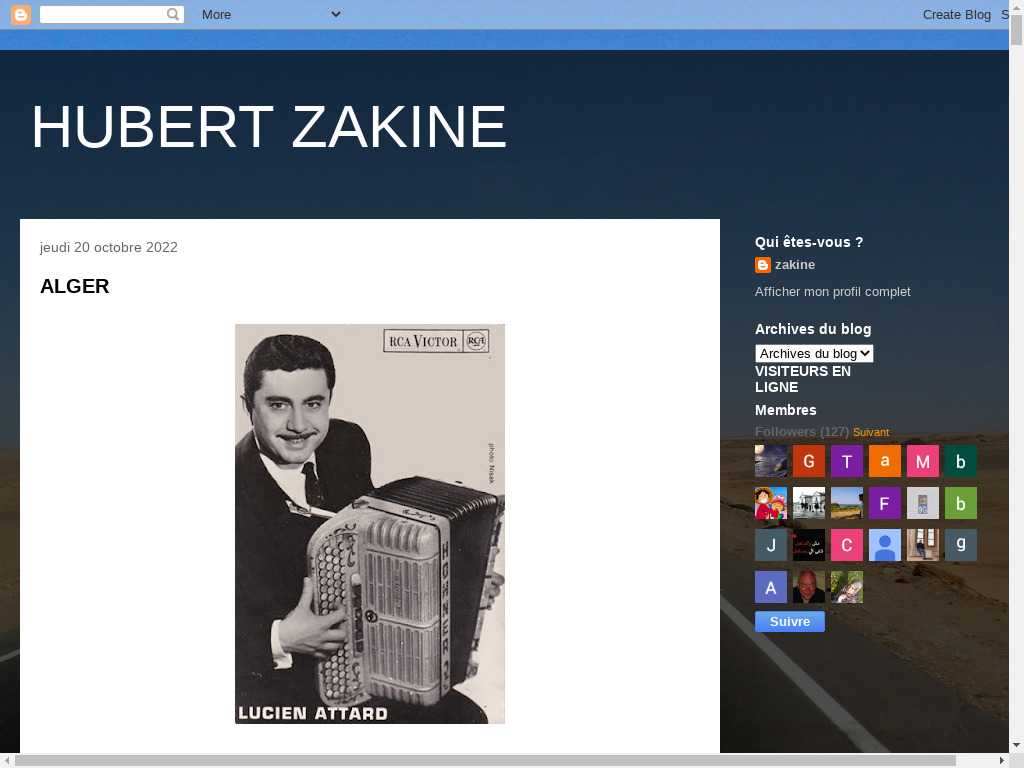
Task: Focus the navbar search input field
Action: point(103,14)
